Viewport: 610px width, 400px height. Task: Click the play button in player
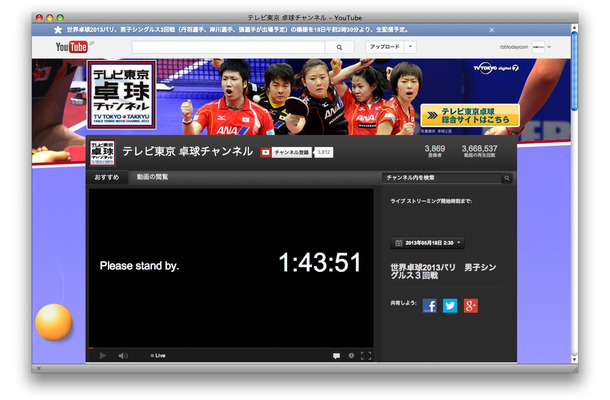pyautogui.click(x=103, y=355)
